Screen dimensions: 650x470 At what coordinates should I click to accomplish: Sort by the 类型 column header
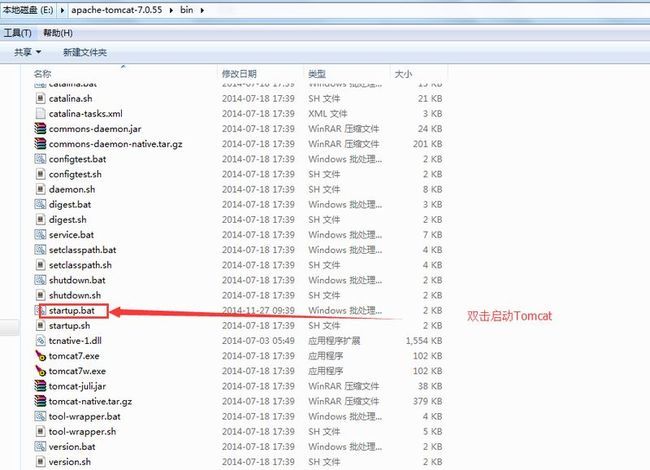point(317,74)
